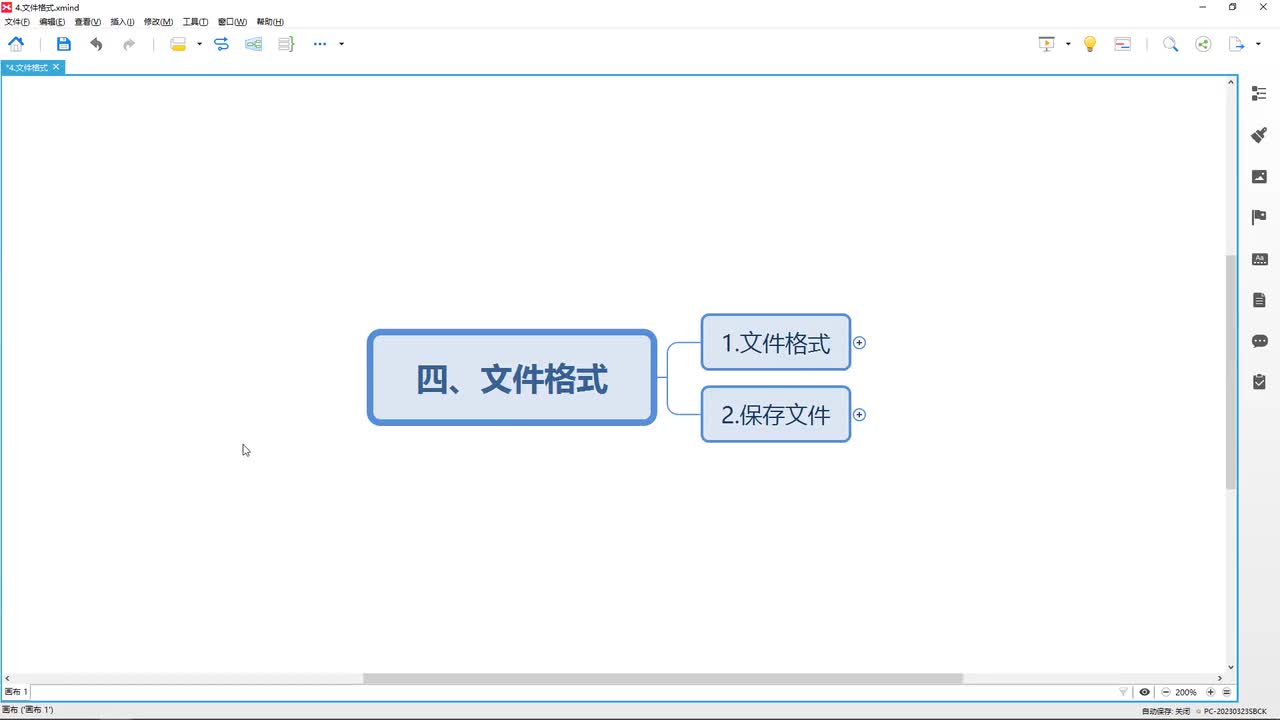Image resolution: width=1280 pixels, height=720 pixels.
Task: Launch Brainstorming mode lightbulb
Action: point(1090,44)
